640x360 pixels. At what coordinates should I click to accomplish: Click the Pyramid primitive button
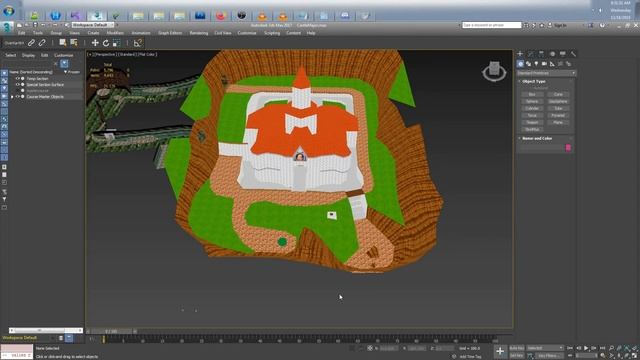558,116
